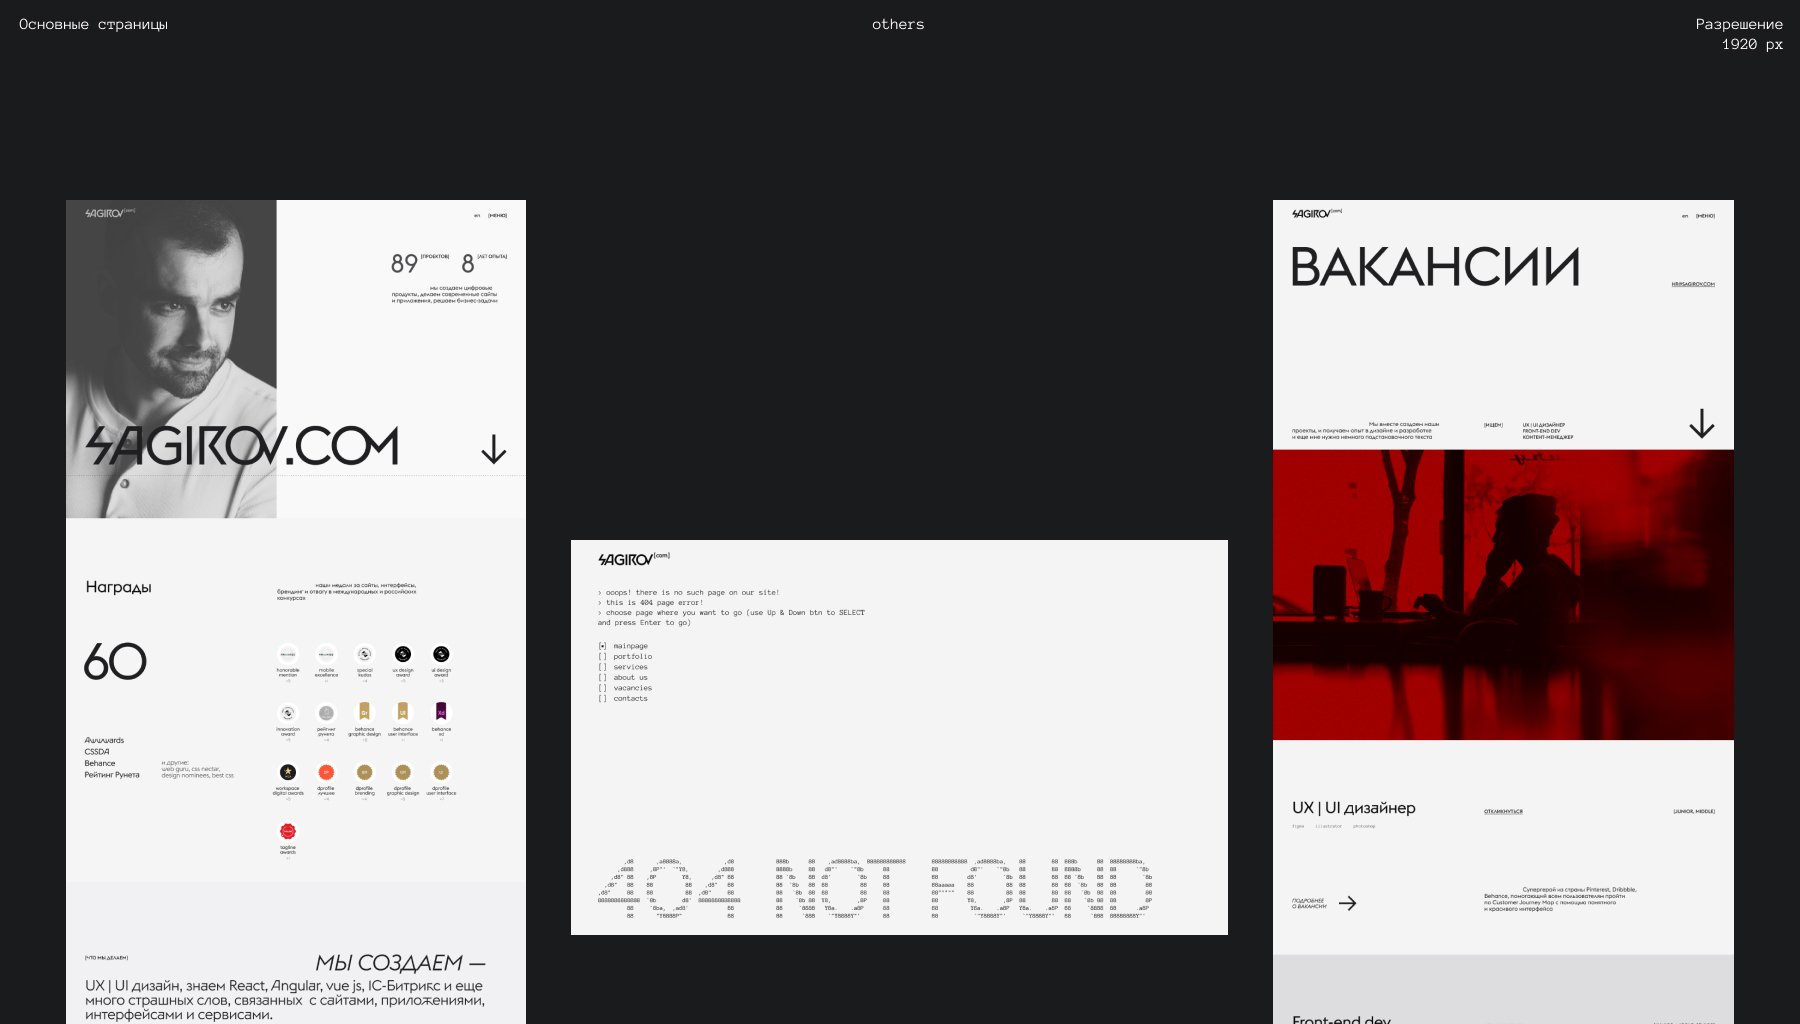1800x1024 pixels.
Task: Click the 'Награды' section heading
Action: pos(118,587)
